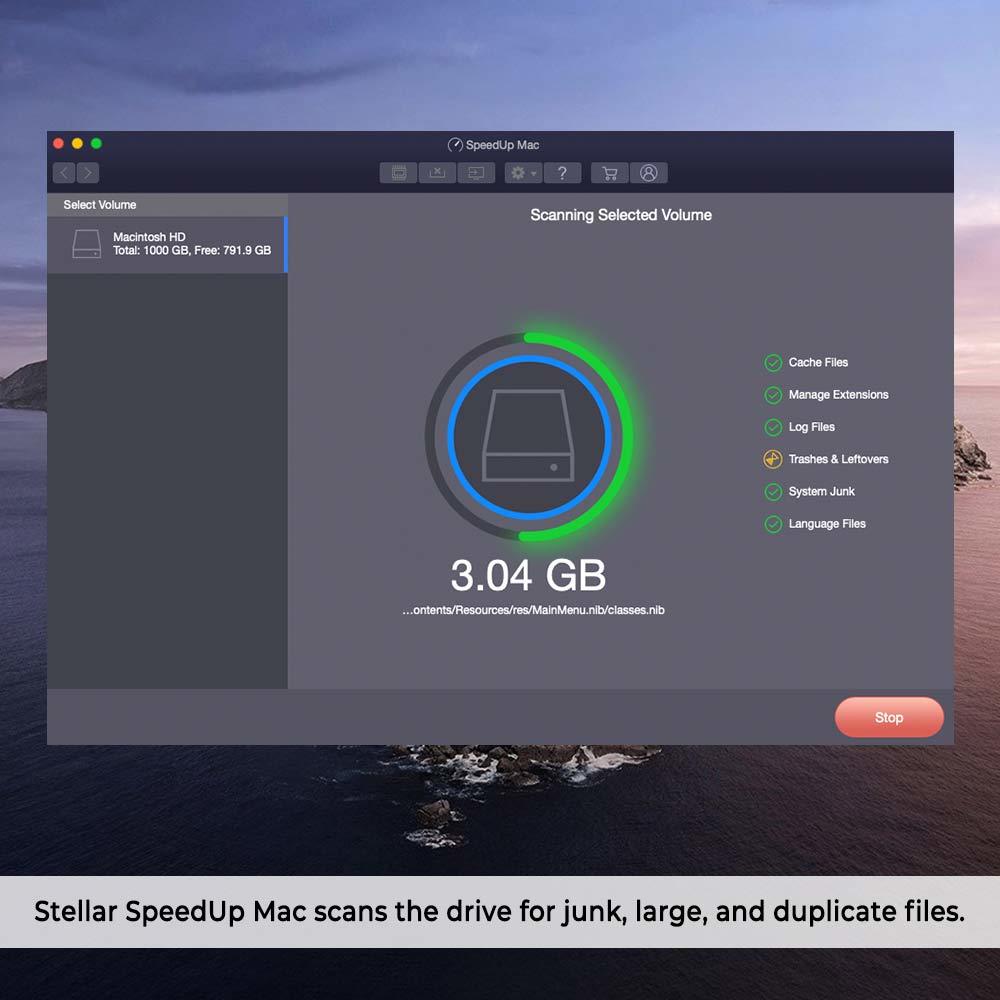Image resolution: width=1000 pixels, height=1000 pixels.
Task: Click the System Junk check icon
Action: [773, 492]
